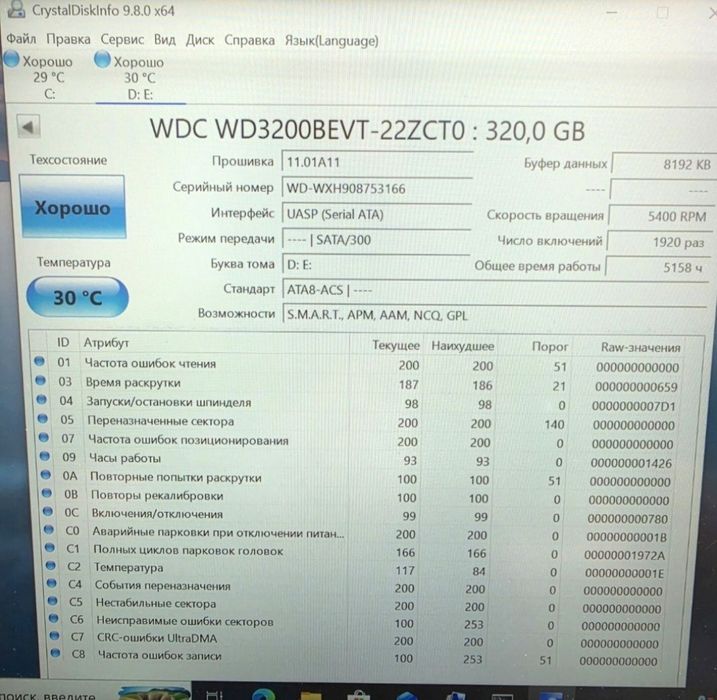
Task: Select row Часы работы
Action: (x=358, y=460)
